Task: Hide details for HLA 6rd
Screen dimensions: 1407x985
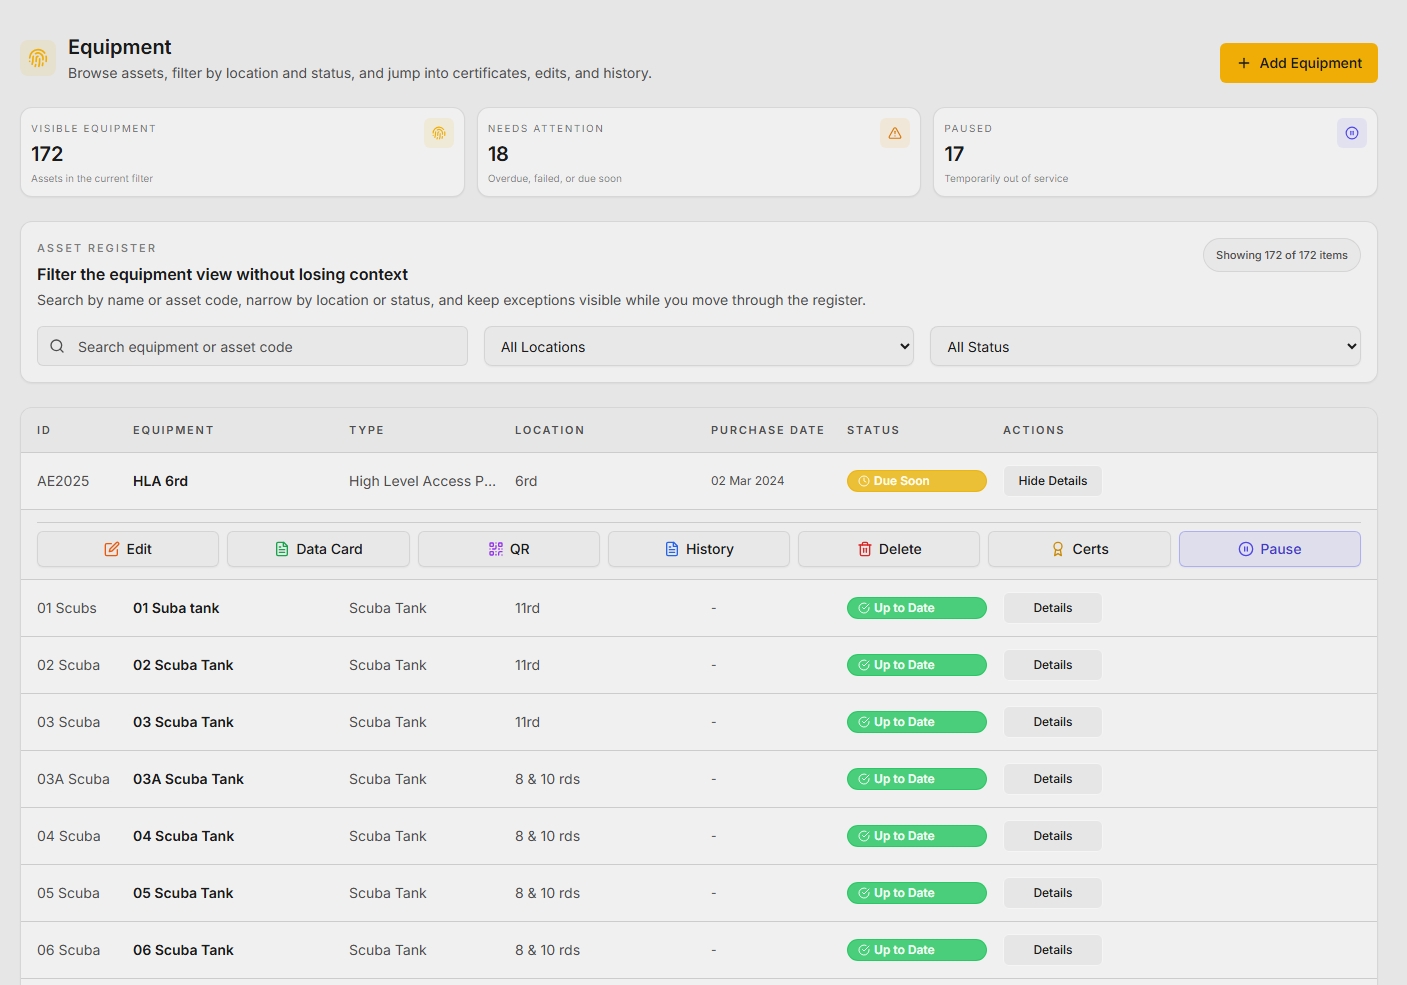Action: [x=1052, y=481]
